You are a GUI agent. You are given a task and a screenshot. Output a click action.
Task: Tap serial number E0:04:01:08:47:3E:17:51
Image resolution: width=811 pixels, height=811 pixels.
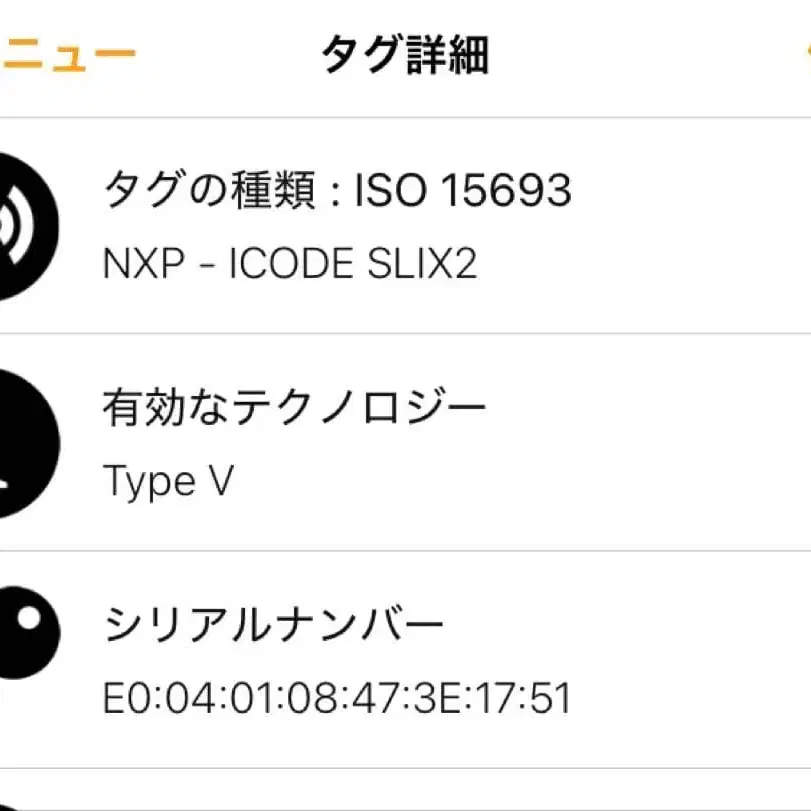point(337,698)
